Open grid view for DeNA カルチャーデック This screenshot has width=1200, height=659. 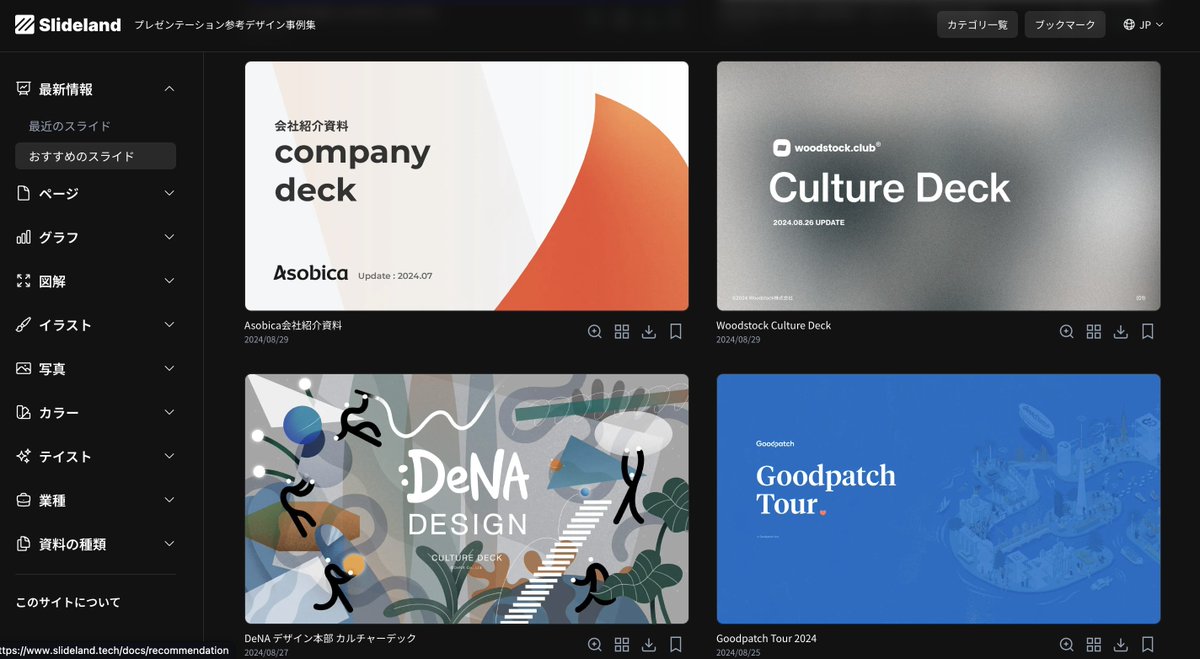coord(622,645)
